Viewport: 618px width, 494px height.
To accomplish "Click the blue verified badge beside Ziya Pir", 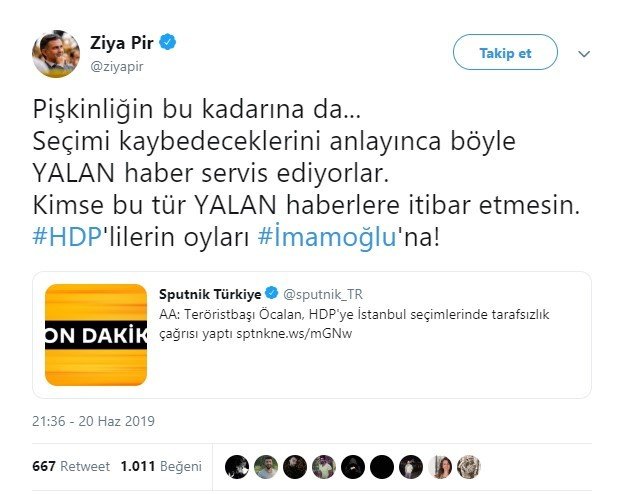I will click(168, 42).
